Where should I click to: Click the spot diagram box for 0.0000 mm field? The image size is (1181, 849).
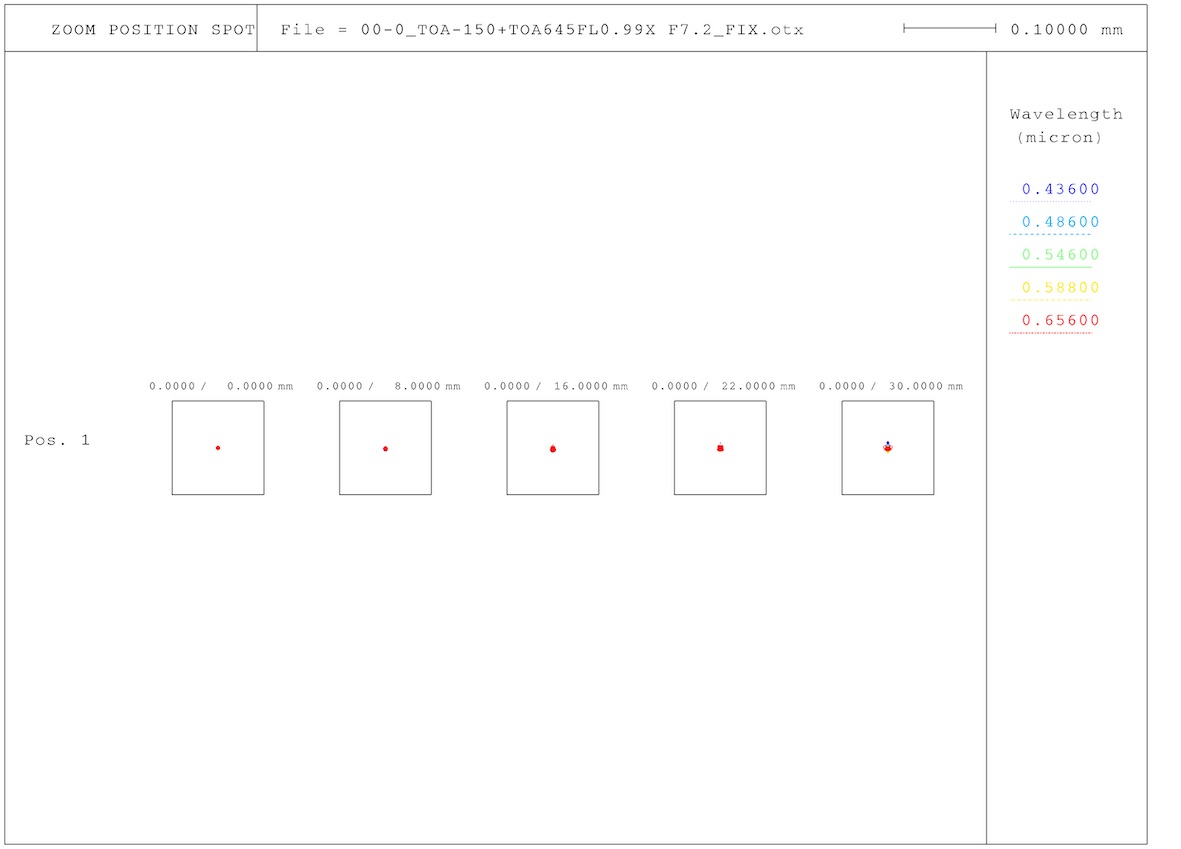(218, 447)
